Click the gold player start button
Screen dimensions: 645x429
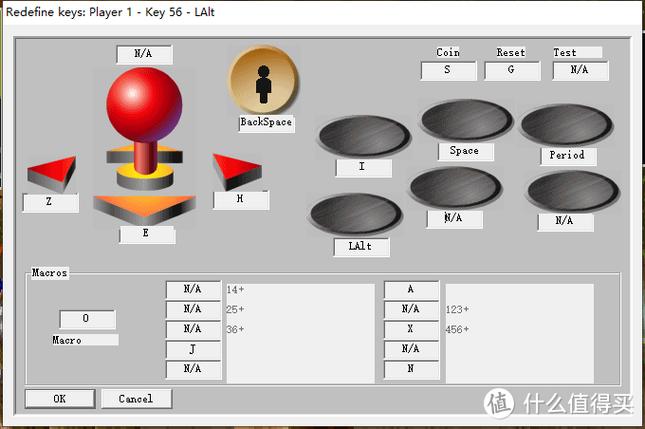[264, 81]
